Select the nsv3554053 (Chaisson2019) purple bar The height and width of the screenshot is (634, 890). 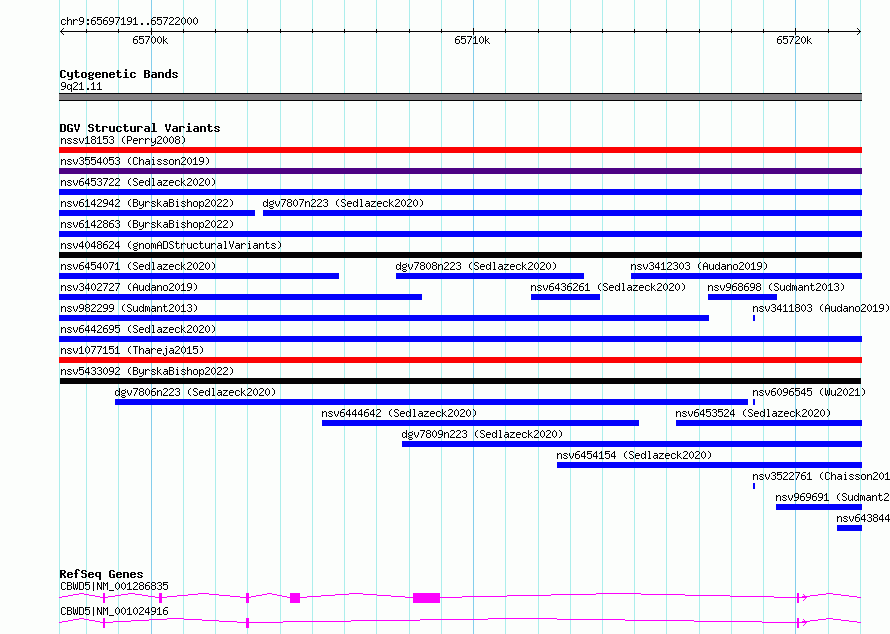pos(460,171)
